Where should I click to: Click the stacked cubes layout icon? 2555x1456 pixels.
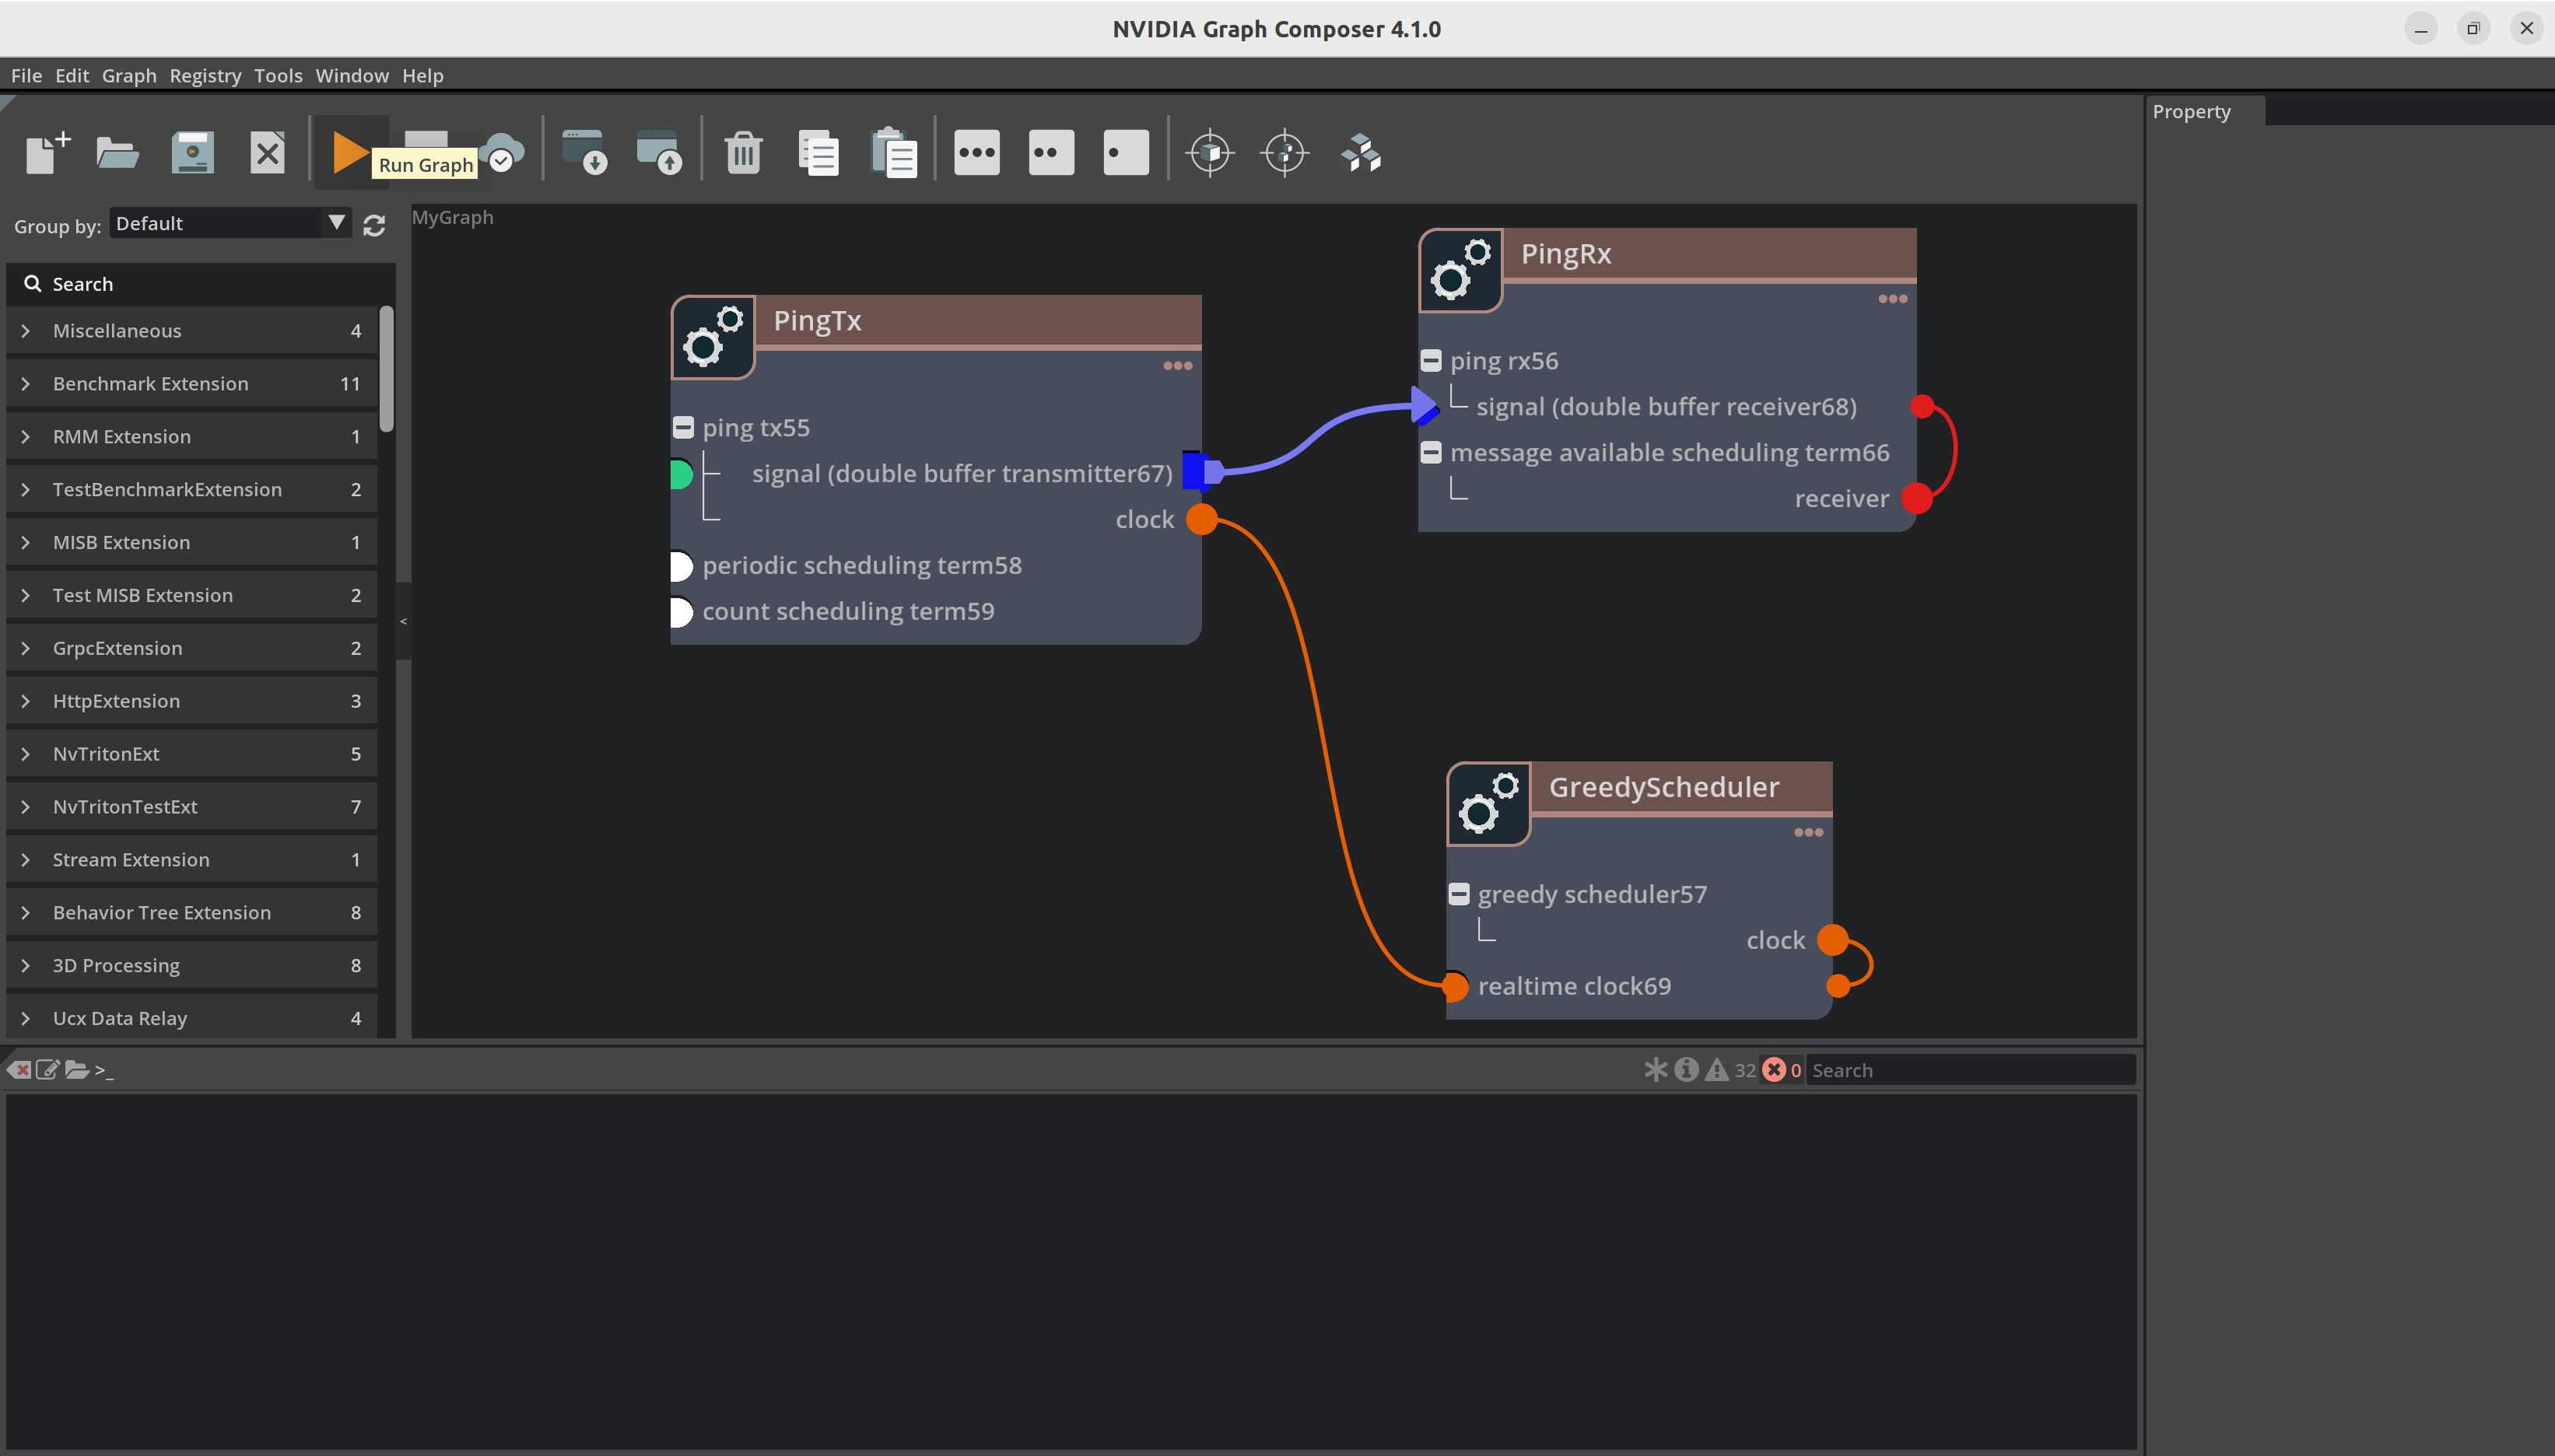pos(1360,153)
